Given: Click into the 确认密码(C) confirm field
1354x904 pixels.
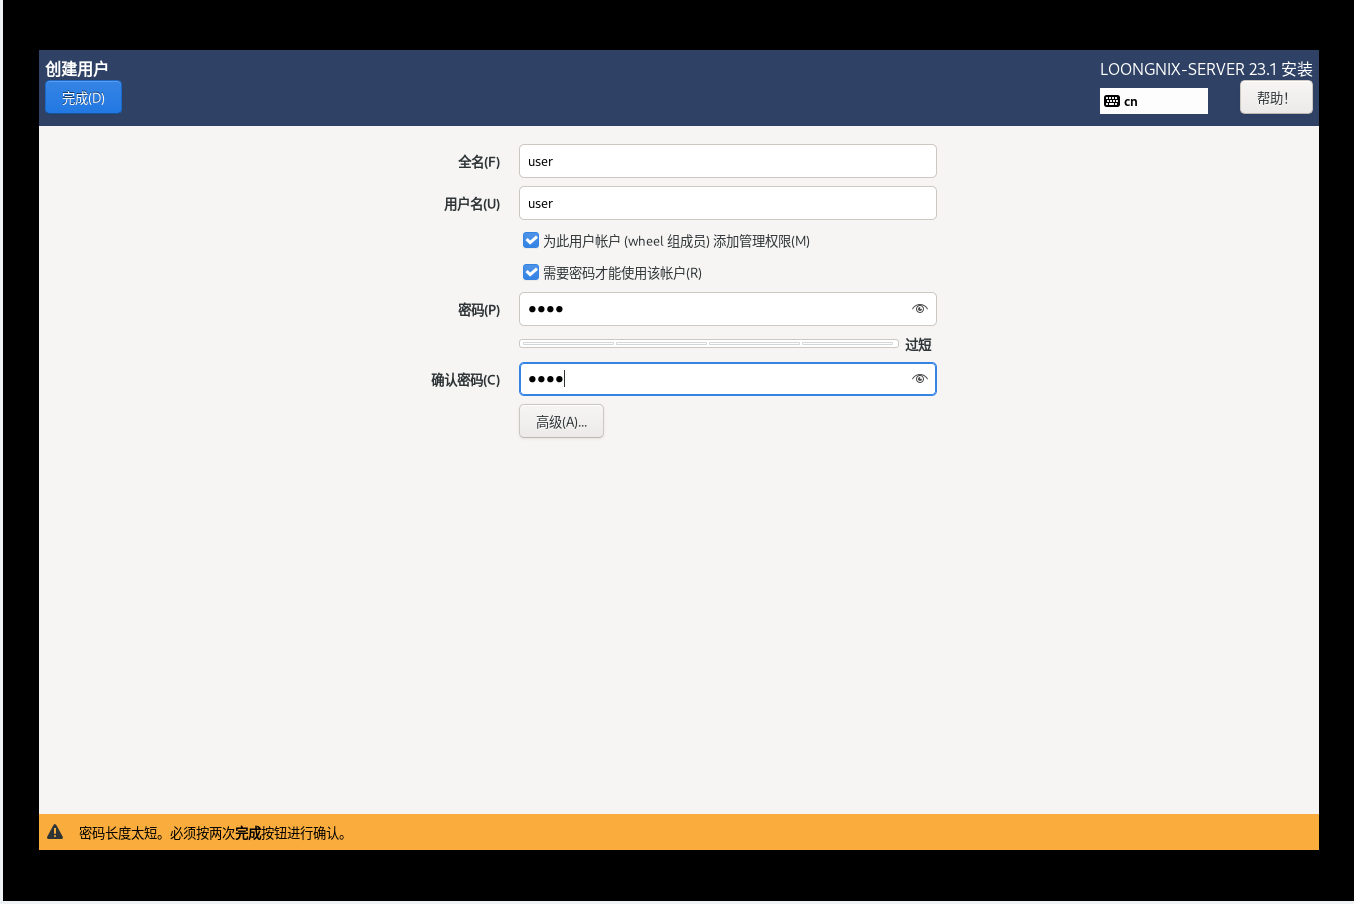Looking at the screenshot, I should pos(727,379).
